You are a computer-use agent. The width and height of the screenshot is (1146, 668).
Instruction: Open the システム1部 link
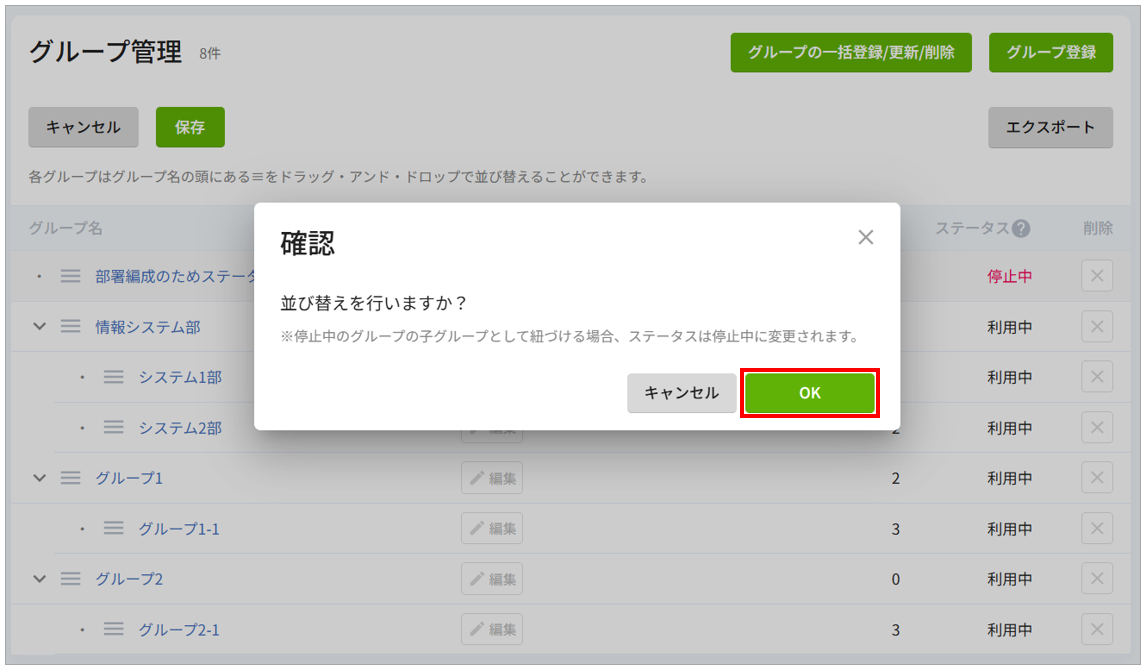tap(181, 378)
